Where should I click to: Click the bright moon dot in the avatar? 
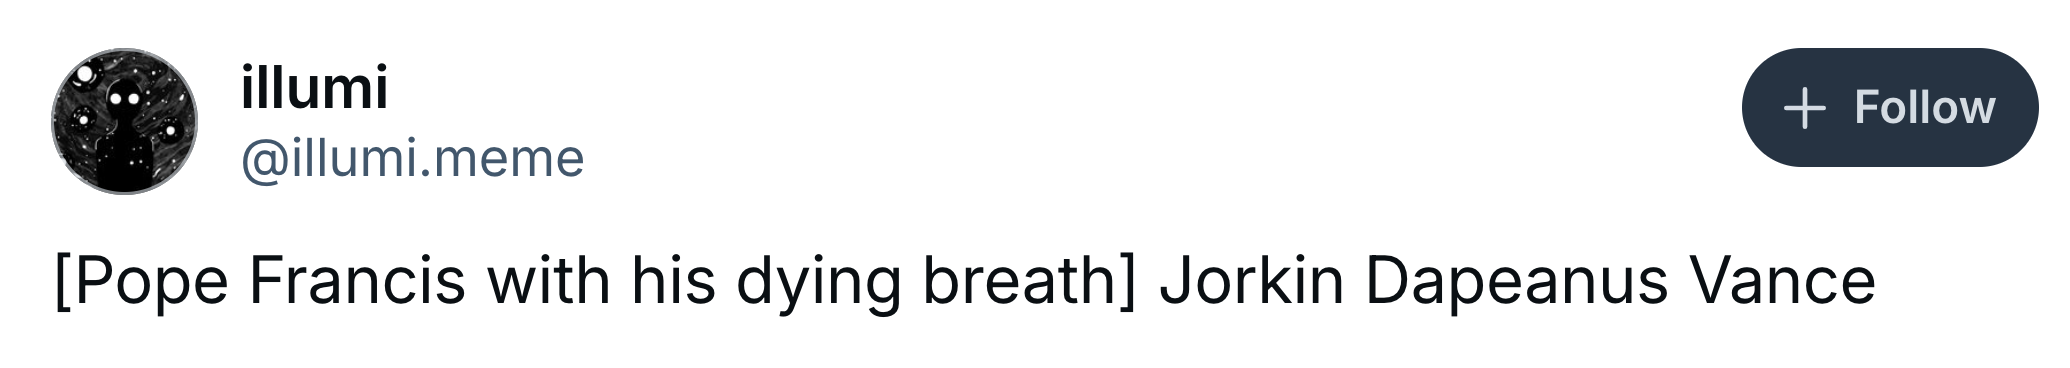[84, 73]
